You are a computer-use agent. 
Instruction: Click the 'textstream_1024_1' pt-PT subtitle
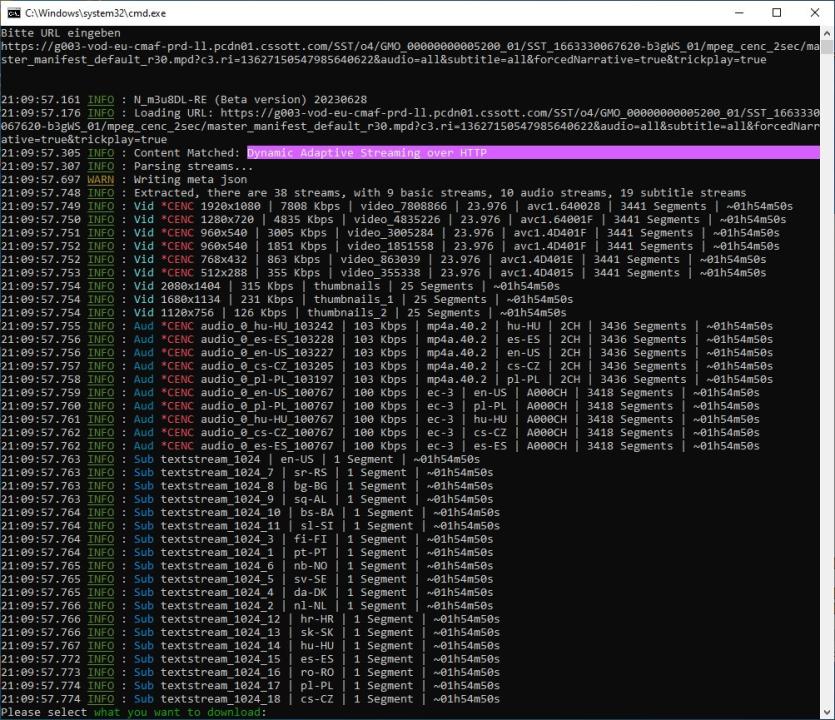click(x=247, y=552)
